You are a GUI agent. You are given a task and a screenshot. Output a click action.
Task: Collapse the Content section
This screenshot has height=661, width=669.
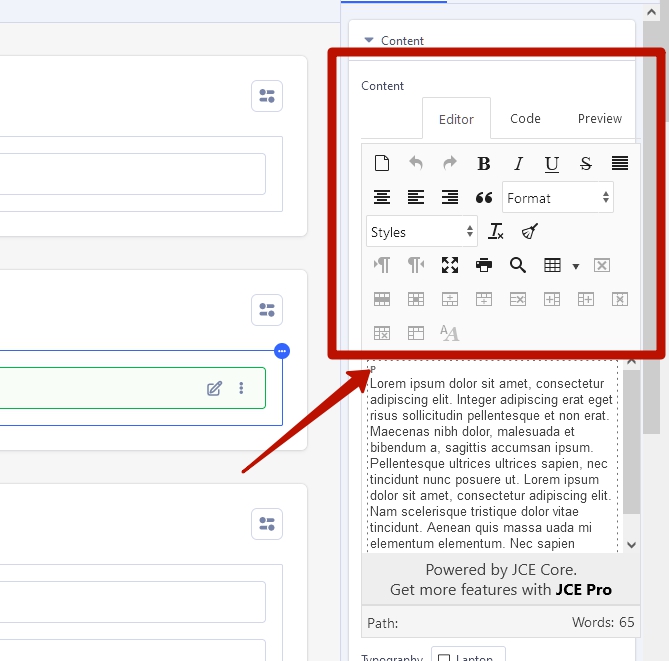[369, 41]
